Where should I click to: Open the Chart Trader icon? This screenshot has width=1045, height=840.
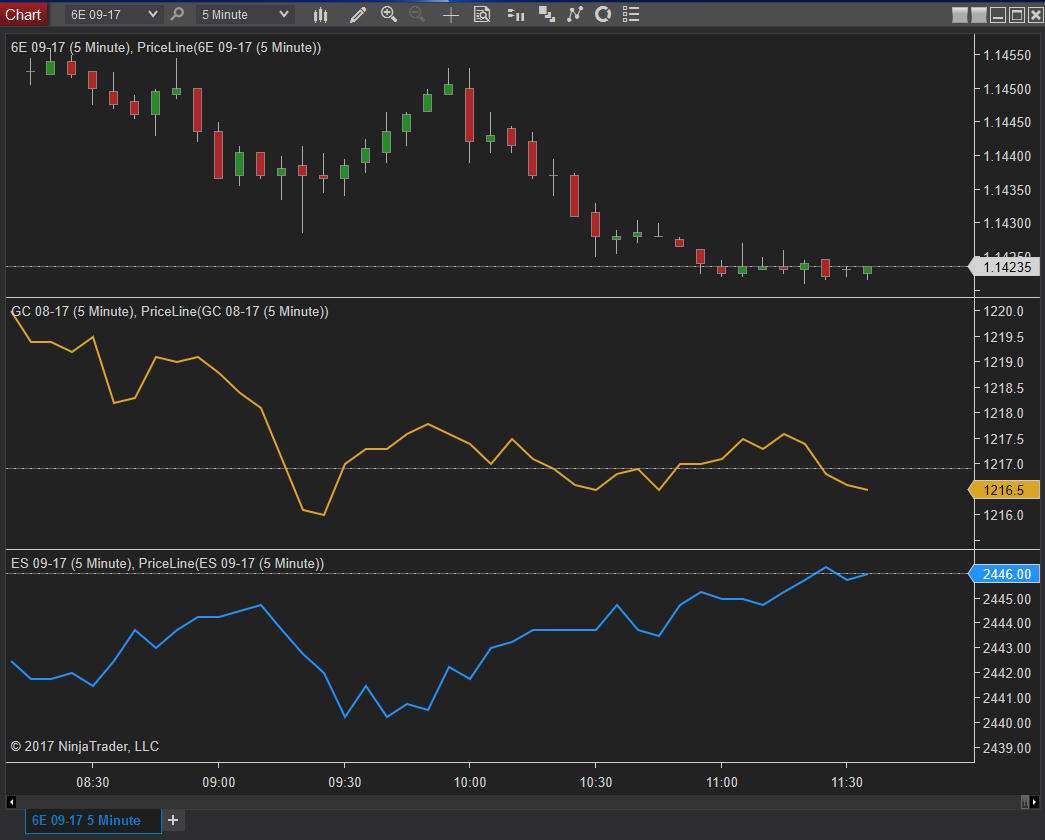[516, 14]
